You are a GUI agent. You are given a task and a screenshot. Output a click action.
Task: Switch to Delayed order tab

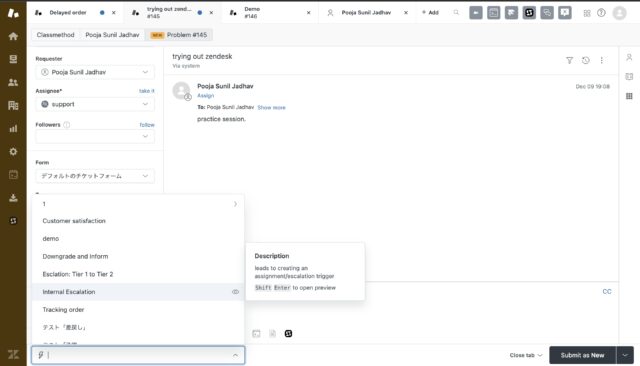pyautogui.click(x=68, y=13)
